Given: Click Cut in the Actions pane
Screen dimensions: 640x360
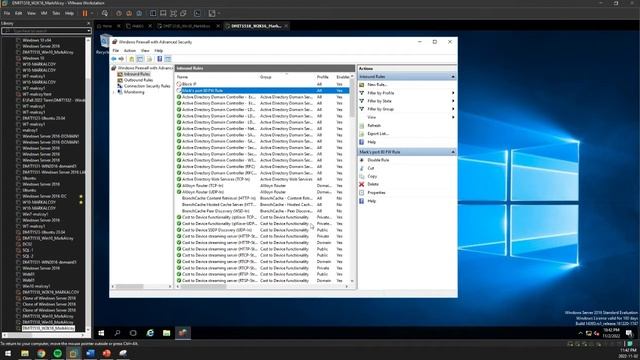Looking at the screenshot, I should tap(371, 168).
